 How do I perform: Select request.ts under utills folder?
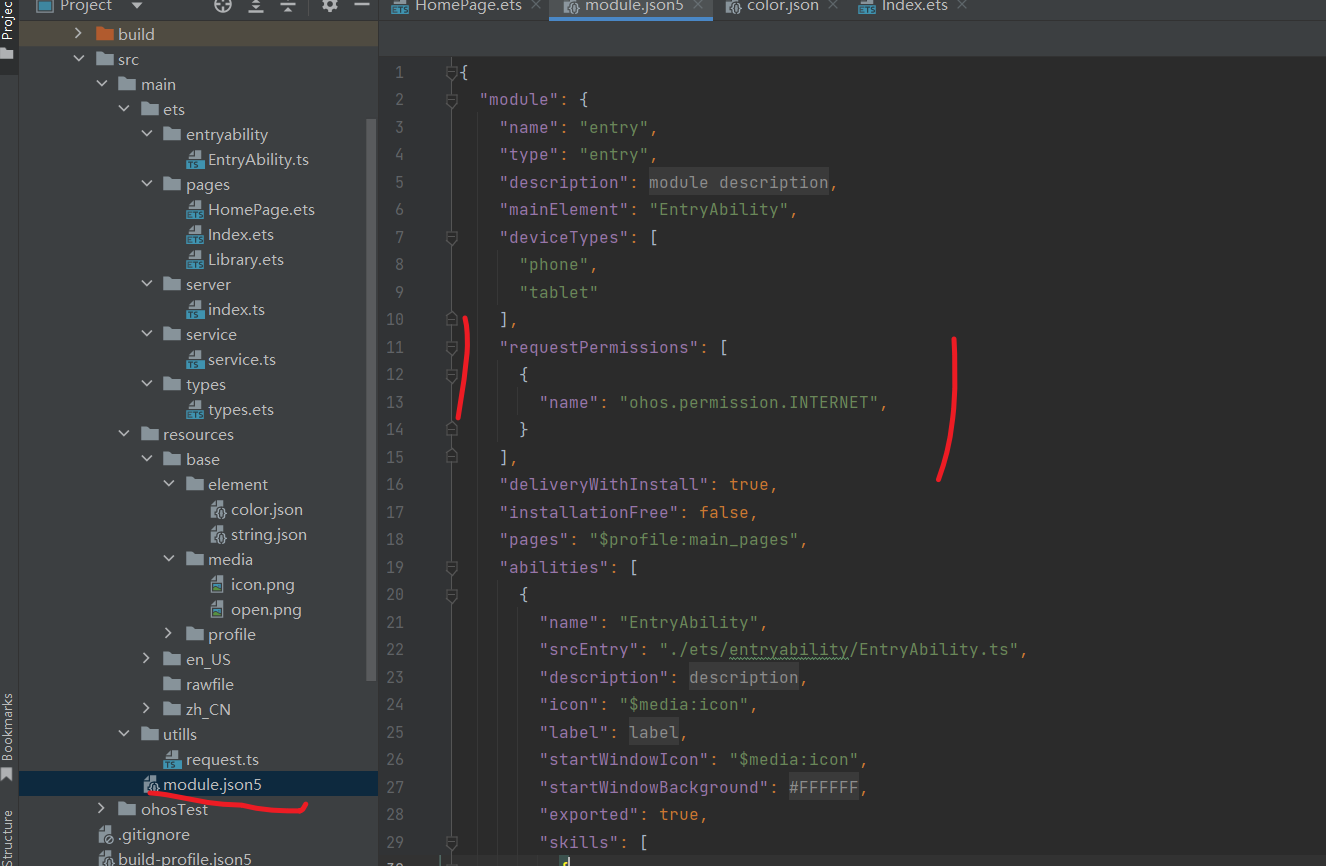tap(222, 760)
